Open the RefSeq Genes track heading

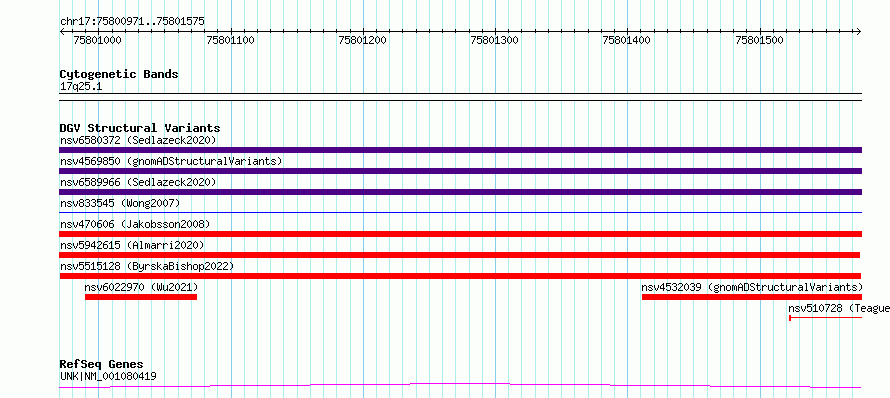coord(102,364)
